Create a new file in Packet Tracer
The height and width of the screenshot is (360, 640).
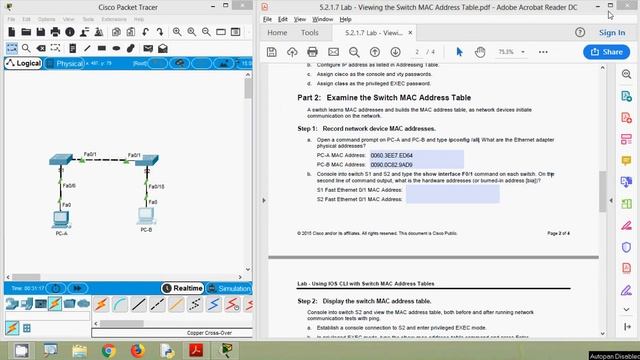pos(11,32)
